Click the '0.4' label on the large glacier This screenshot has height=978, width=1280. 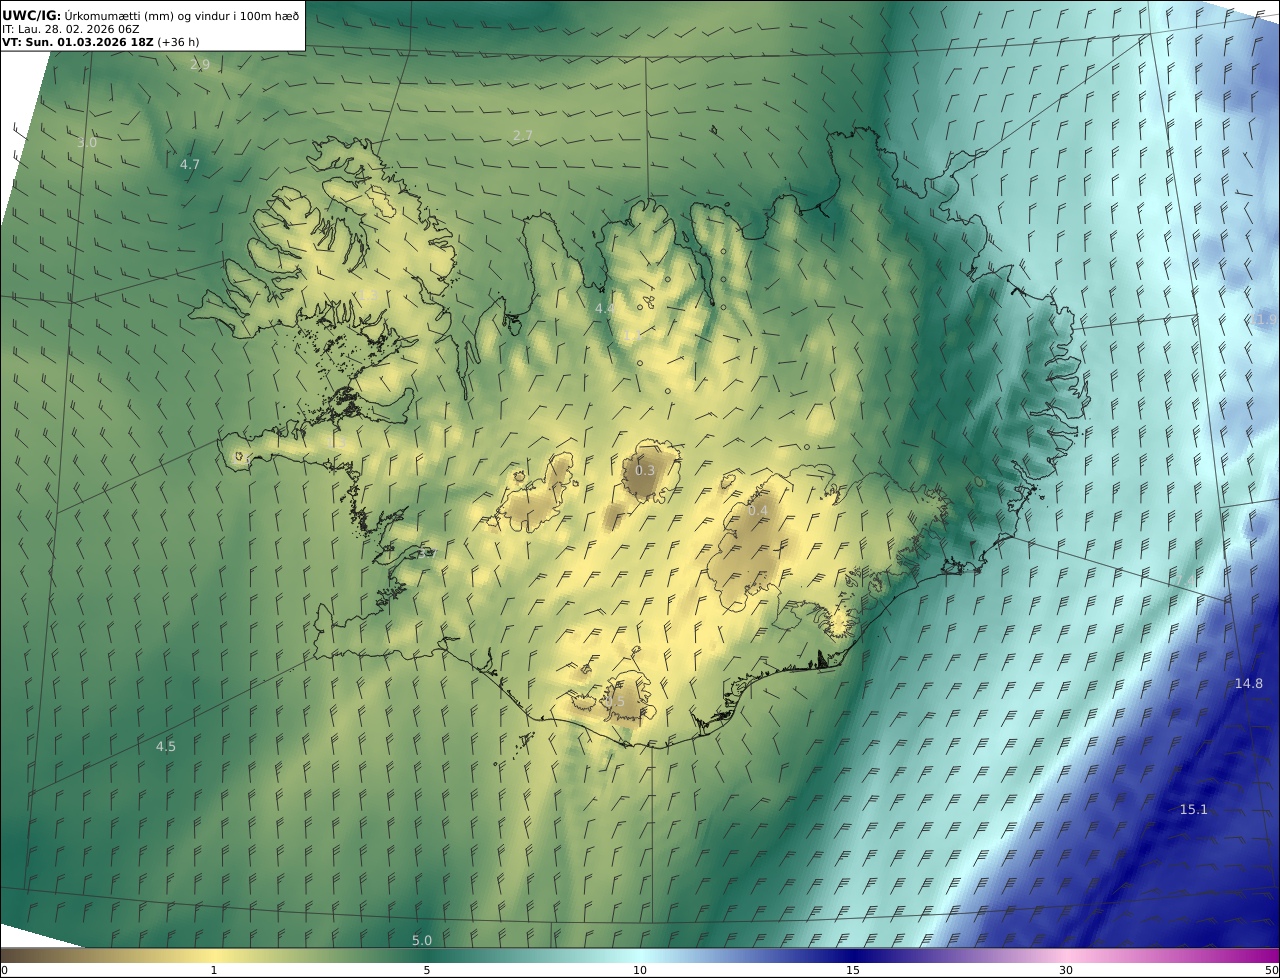pos(758,511)
